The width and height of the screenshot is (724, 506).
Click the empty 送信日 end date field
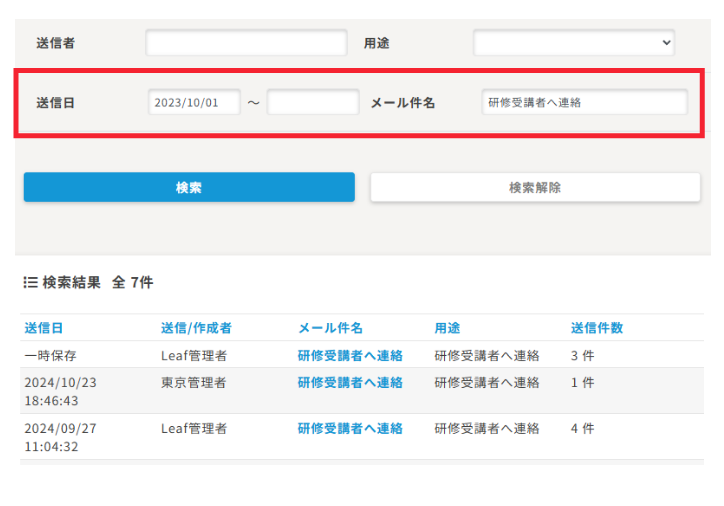tap(313, 102)
